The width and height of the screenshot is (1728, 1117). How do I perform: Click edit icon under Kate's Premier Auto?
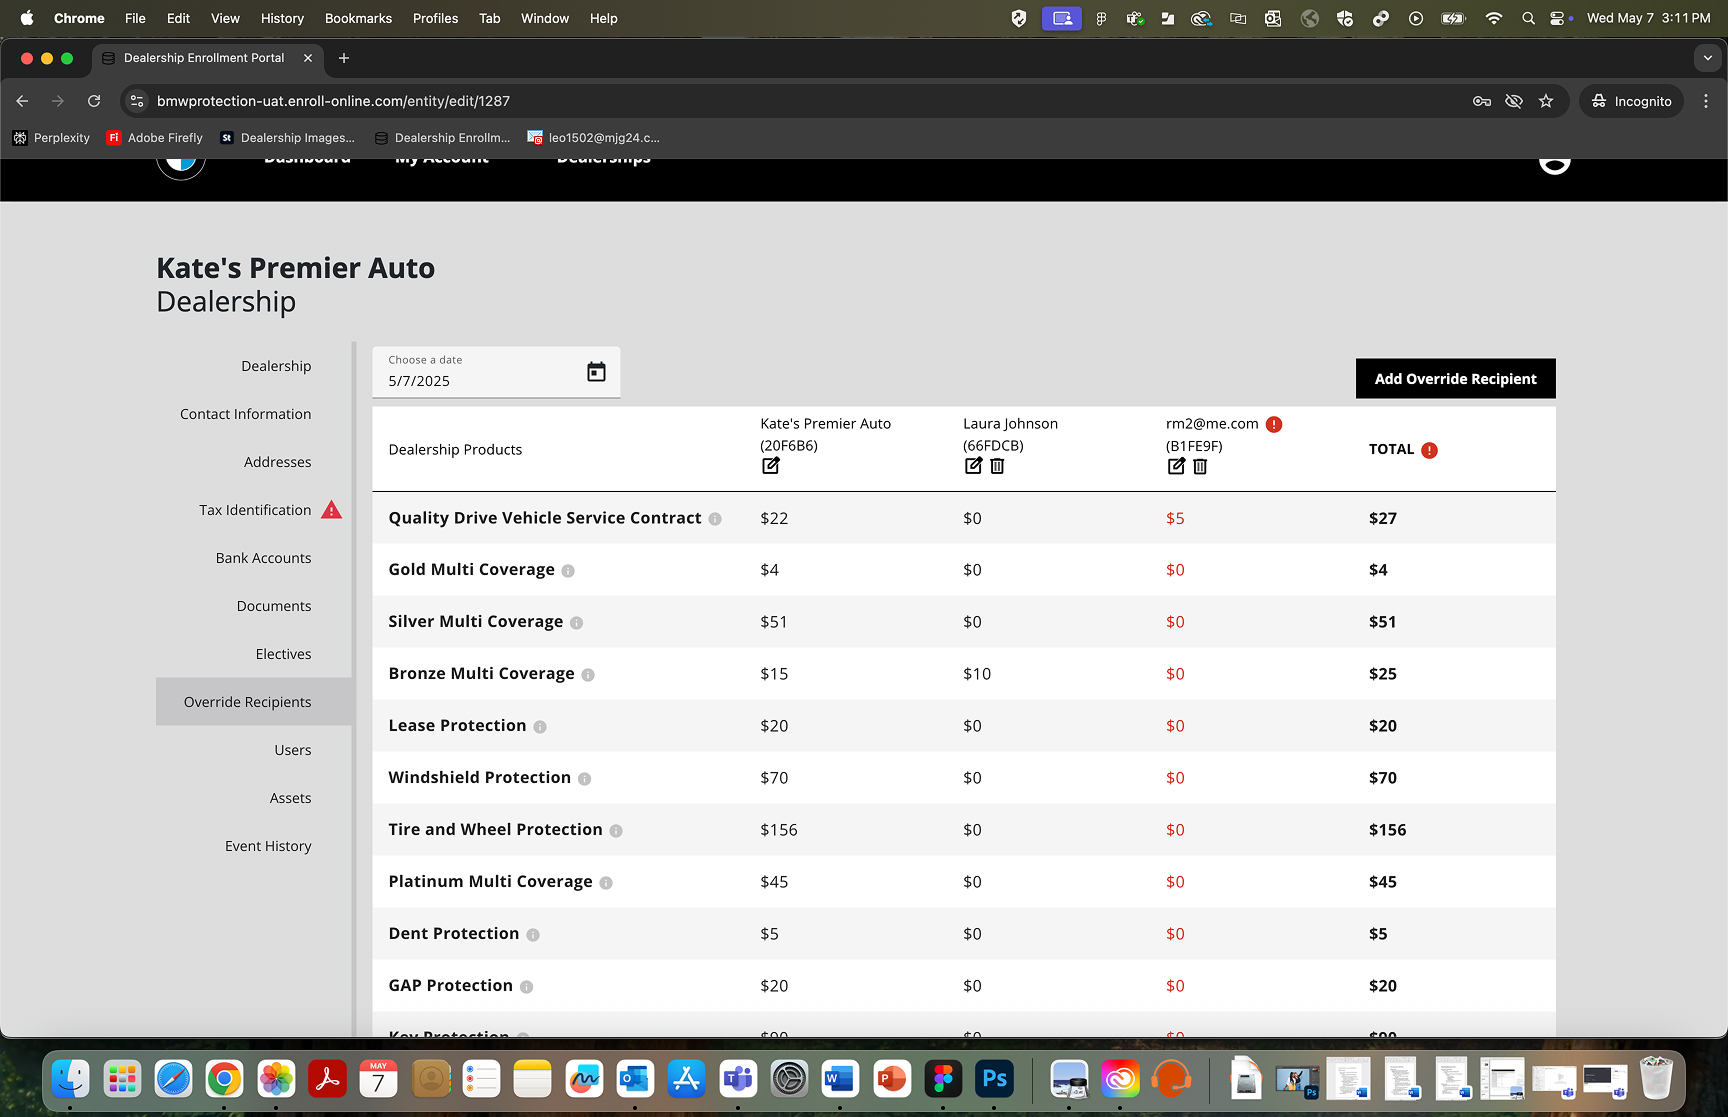[x=770, y=466]
